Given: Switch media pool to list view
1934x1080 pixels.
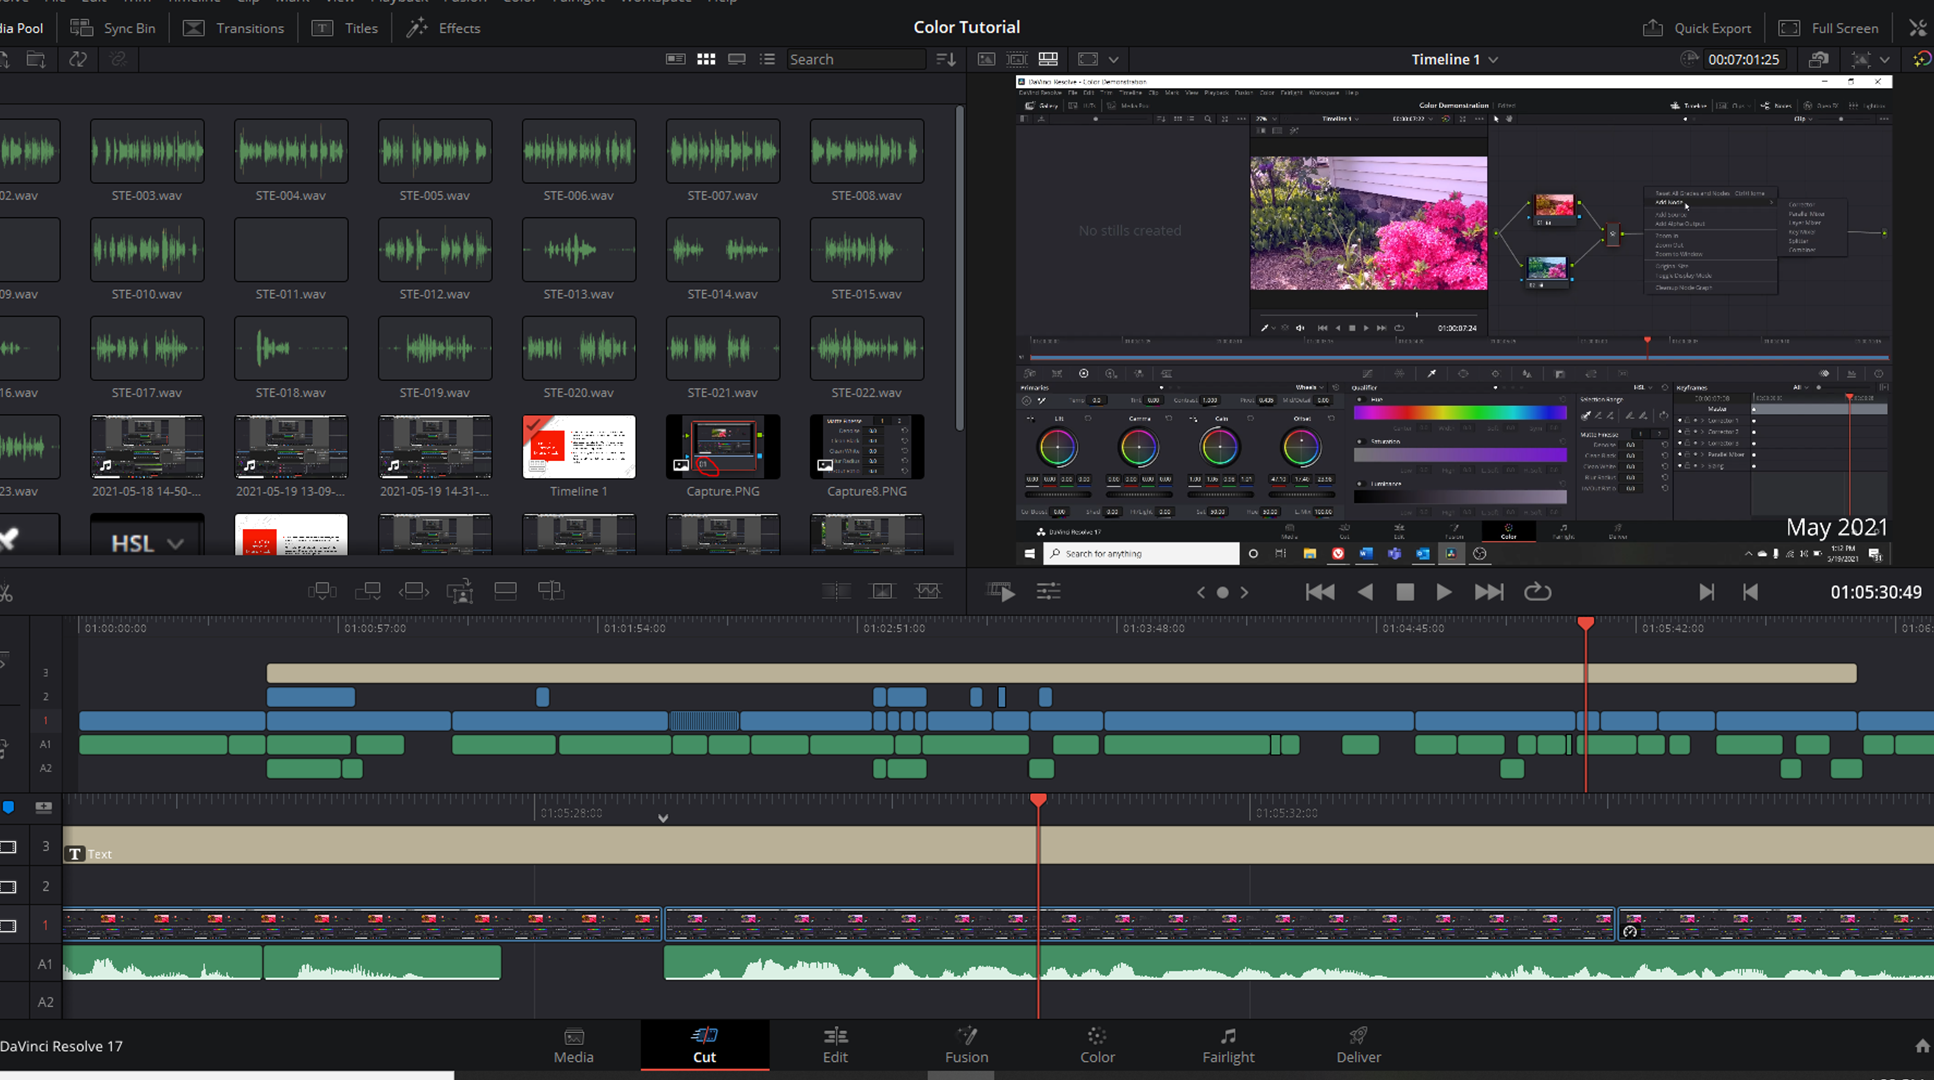Looking at the screenshot, I should (x=768, y=59).
